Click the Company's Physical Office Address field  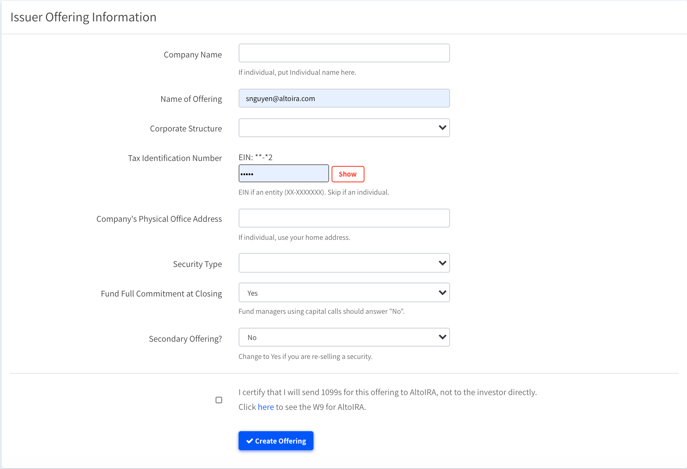click(x=344, y=218)
